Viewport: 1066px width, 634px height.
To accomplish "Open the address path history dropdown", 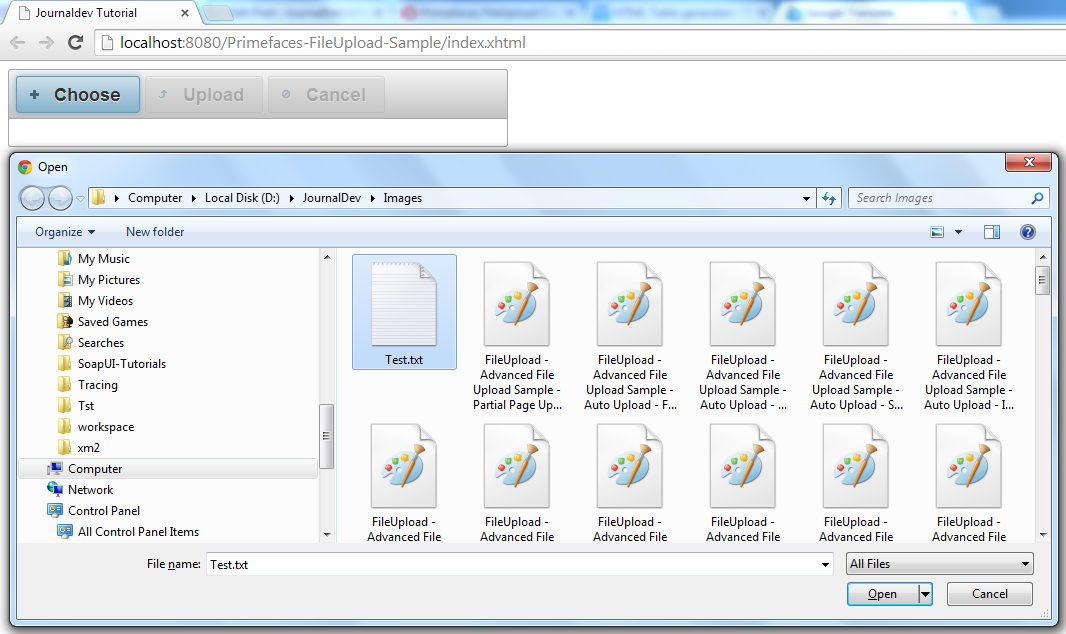I will tap(807, 198).
